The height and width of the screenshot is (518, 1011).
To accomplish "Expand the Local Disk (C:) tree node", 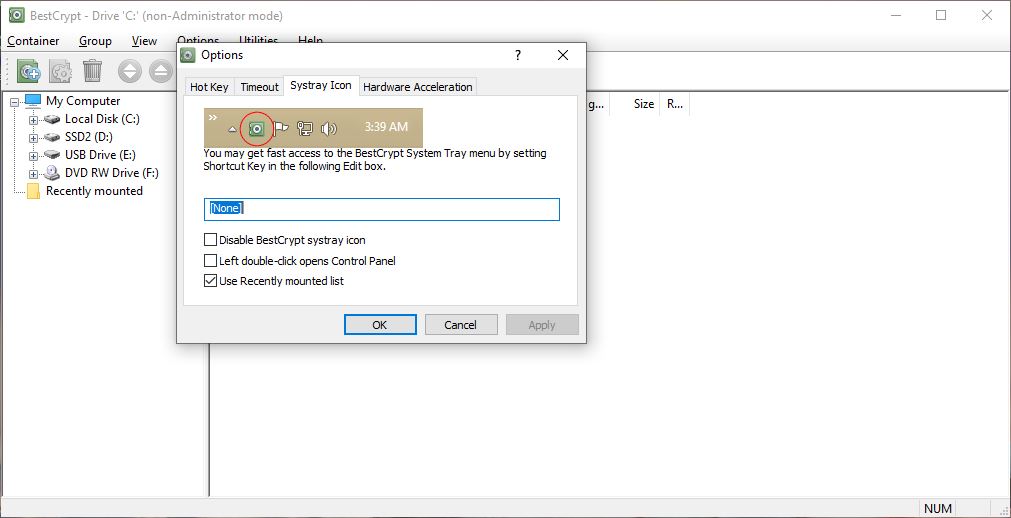I will click(33, 120).
